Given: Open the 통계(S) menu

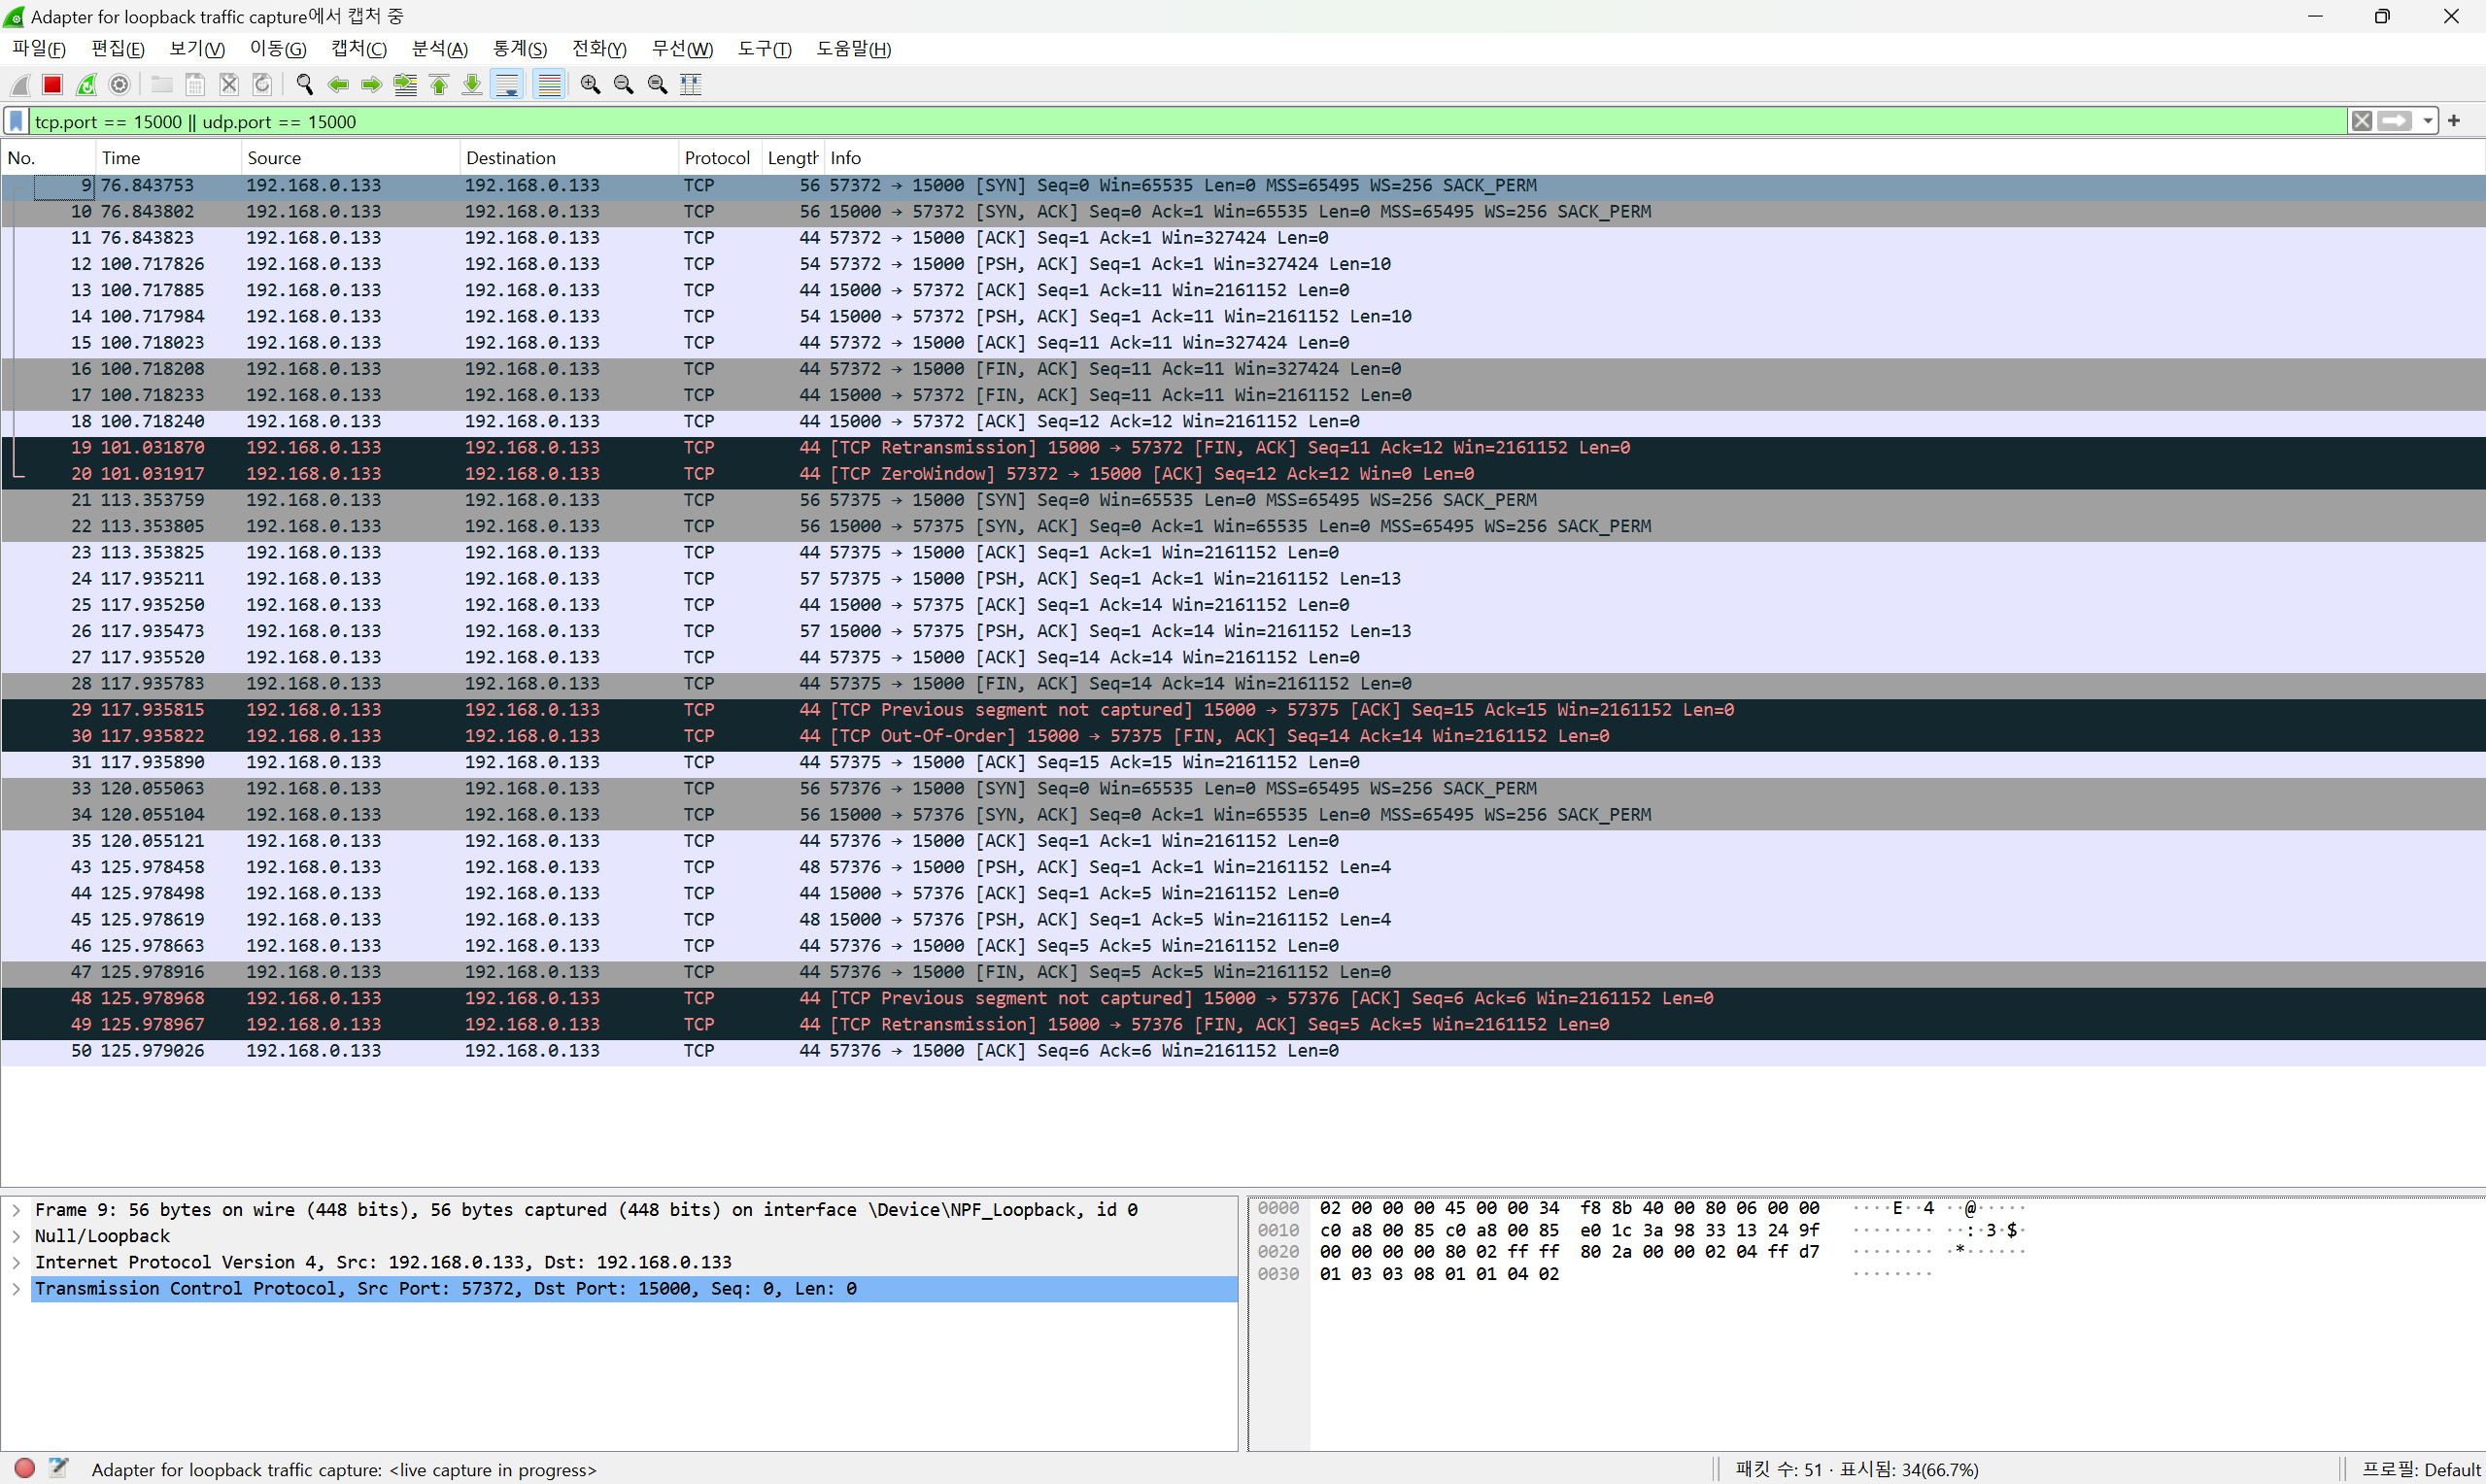Looking at the screenshot, I should click(520, 49).
